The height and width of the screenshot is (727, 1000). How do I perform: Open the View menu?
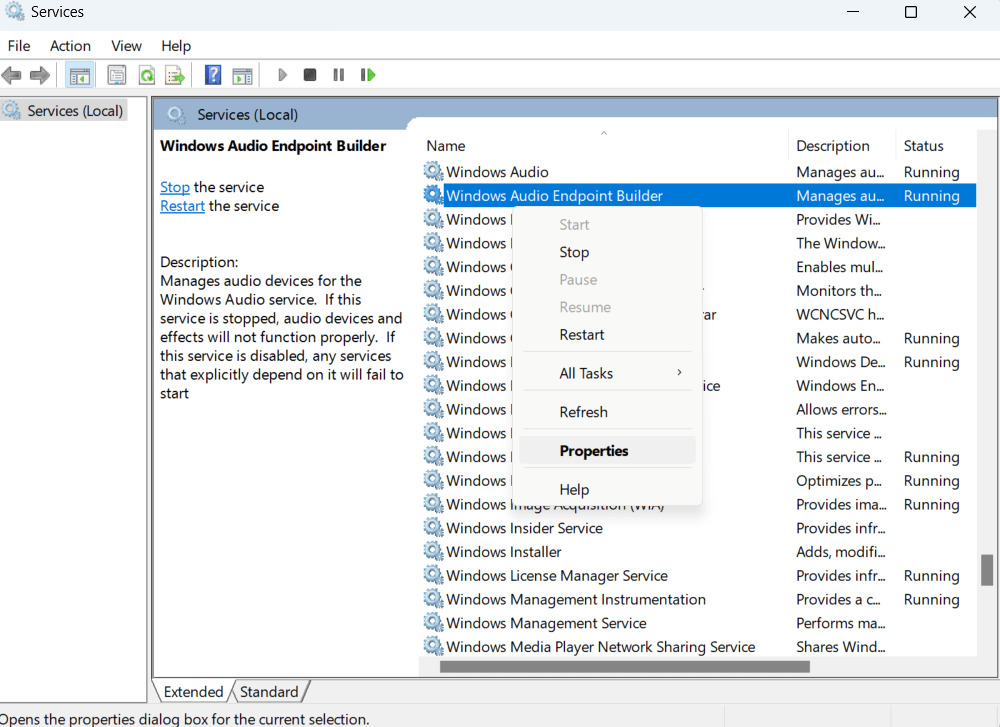point(126,46)
